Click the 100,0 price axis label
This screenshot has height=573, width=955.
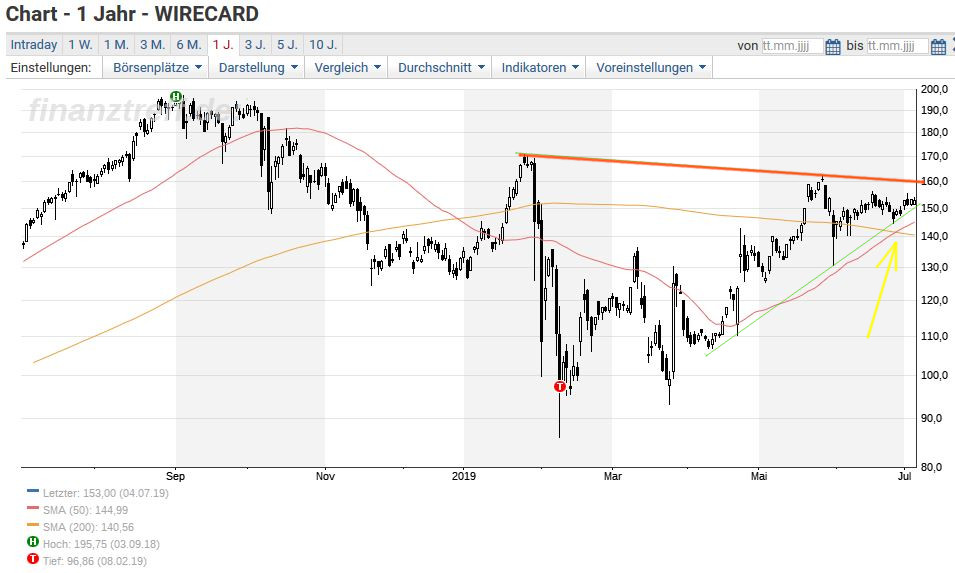pos(934,375)
